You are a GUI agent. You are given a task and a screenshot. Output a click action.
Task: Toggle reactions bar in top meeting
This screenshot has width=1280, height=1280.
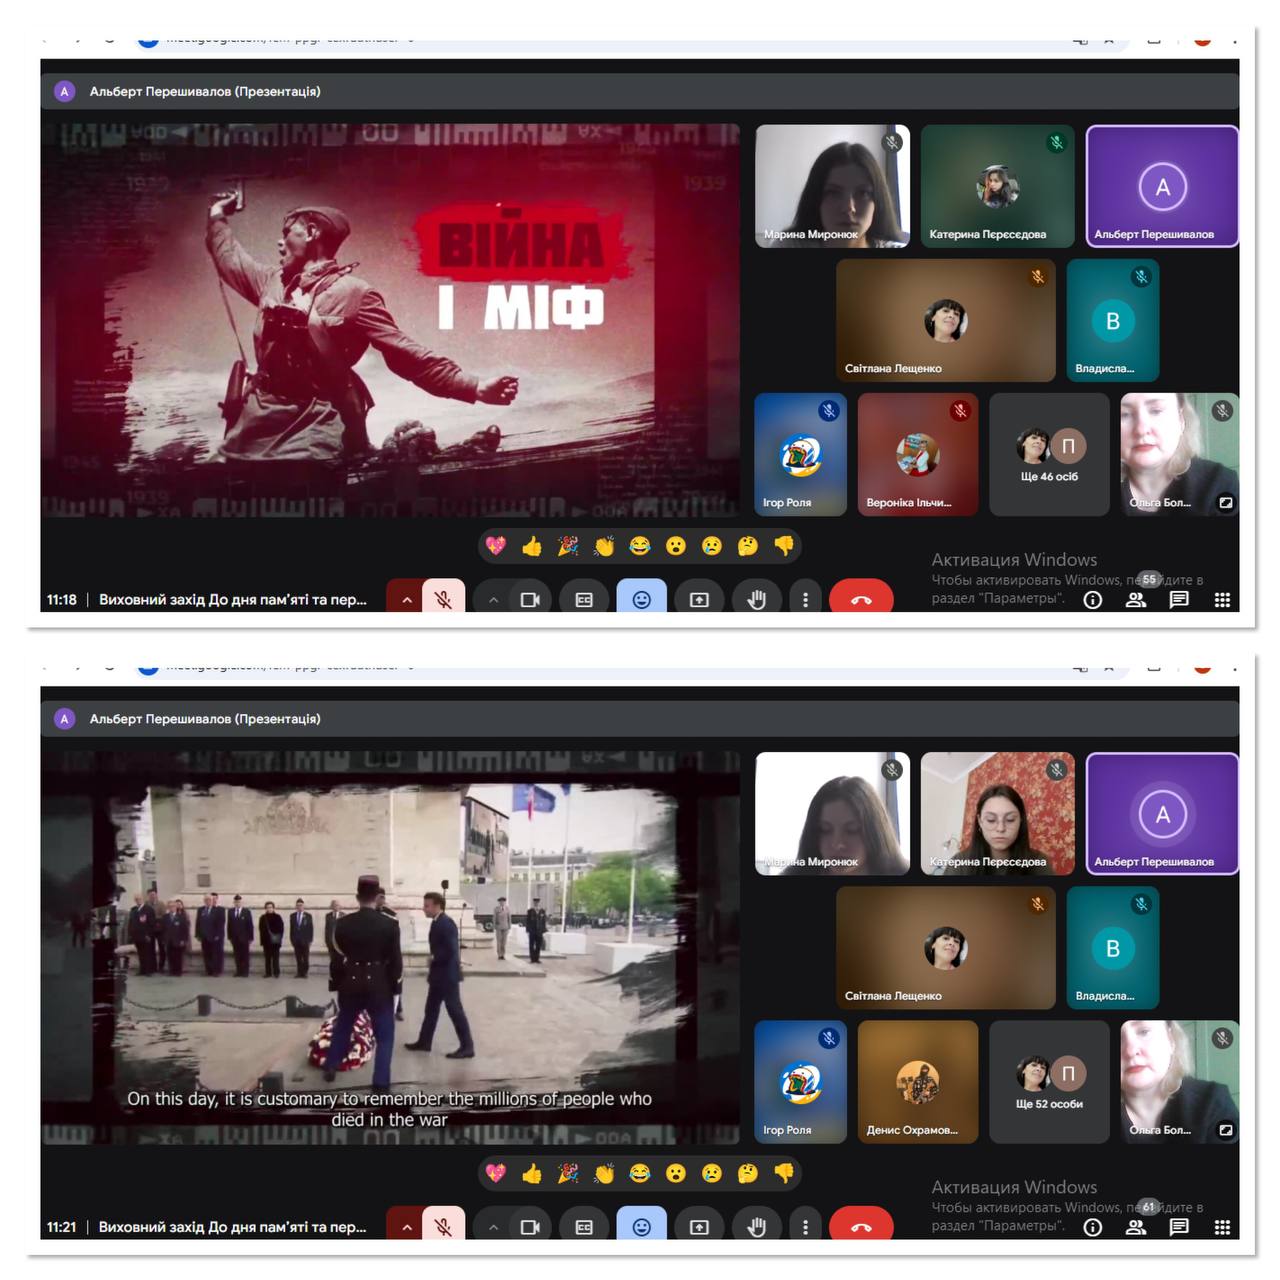[642, 598]
